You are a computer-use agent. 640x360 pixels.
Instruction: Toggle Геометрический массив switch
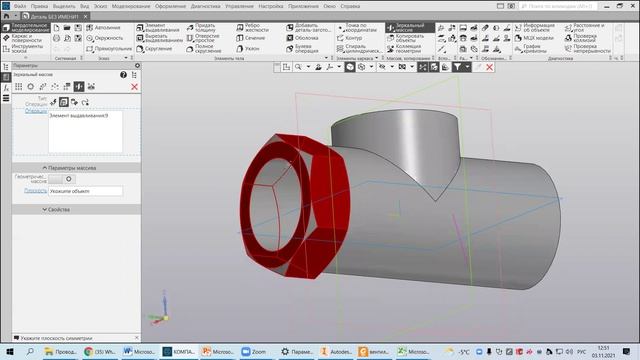[x=62, y=179]
